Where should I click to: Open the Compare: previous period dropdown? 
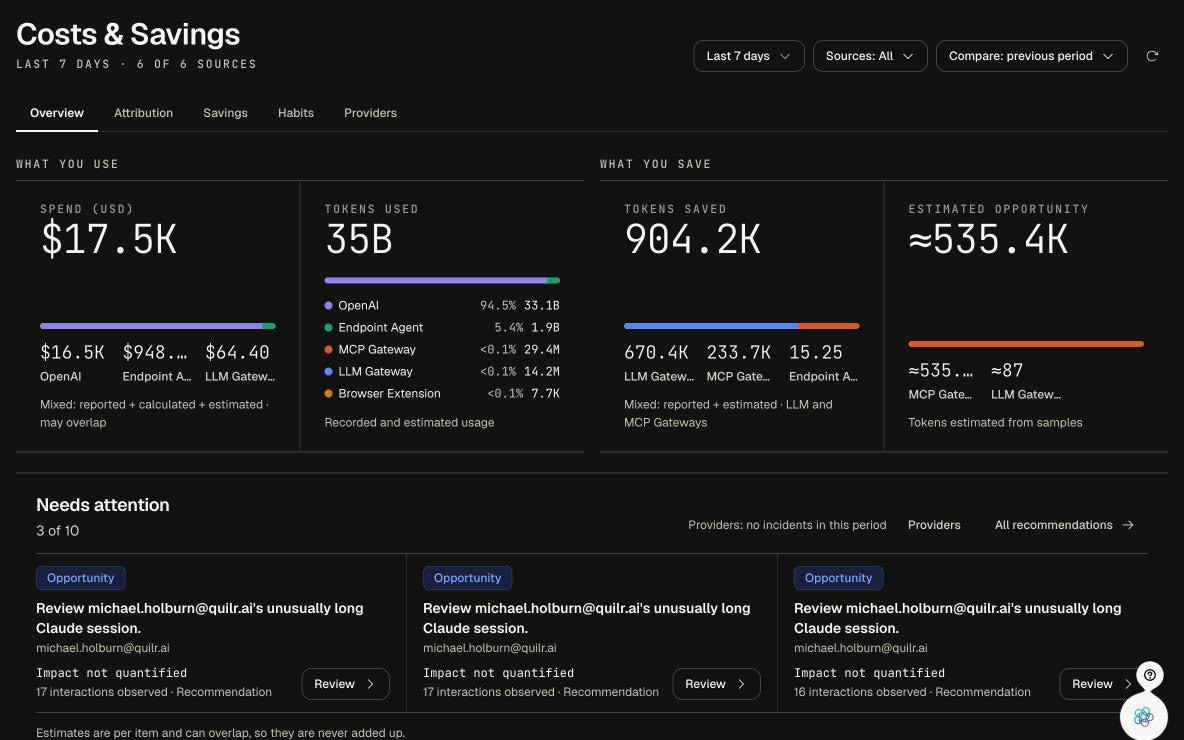click(1031, 56)
